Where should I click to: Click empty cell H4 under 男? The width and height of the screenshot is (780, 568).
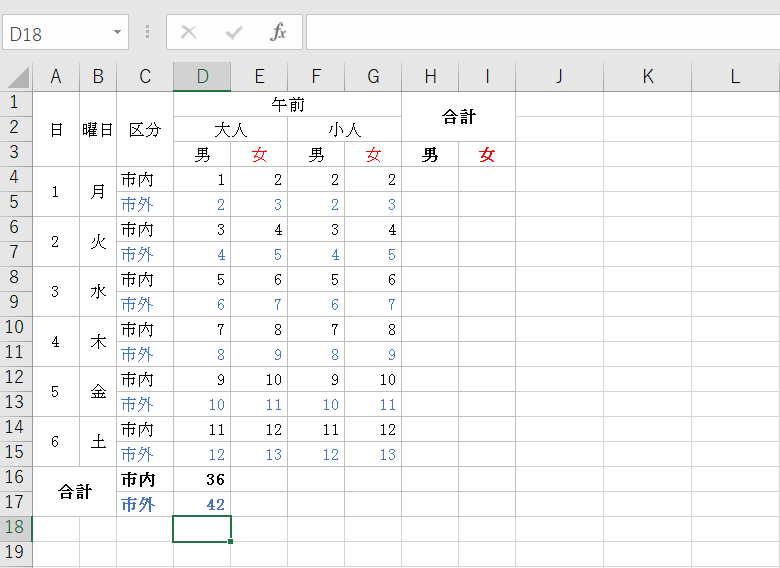coord(430,179)
